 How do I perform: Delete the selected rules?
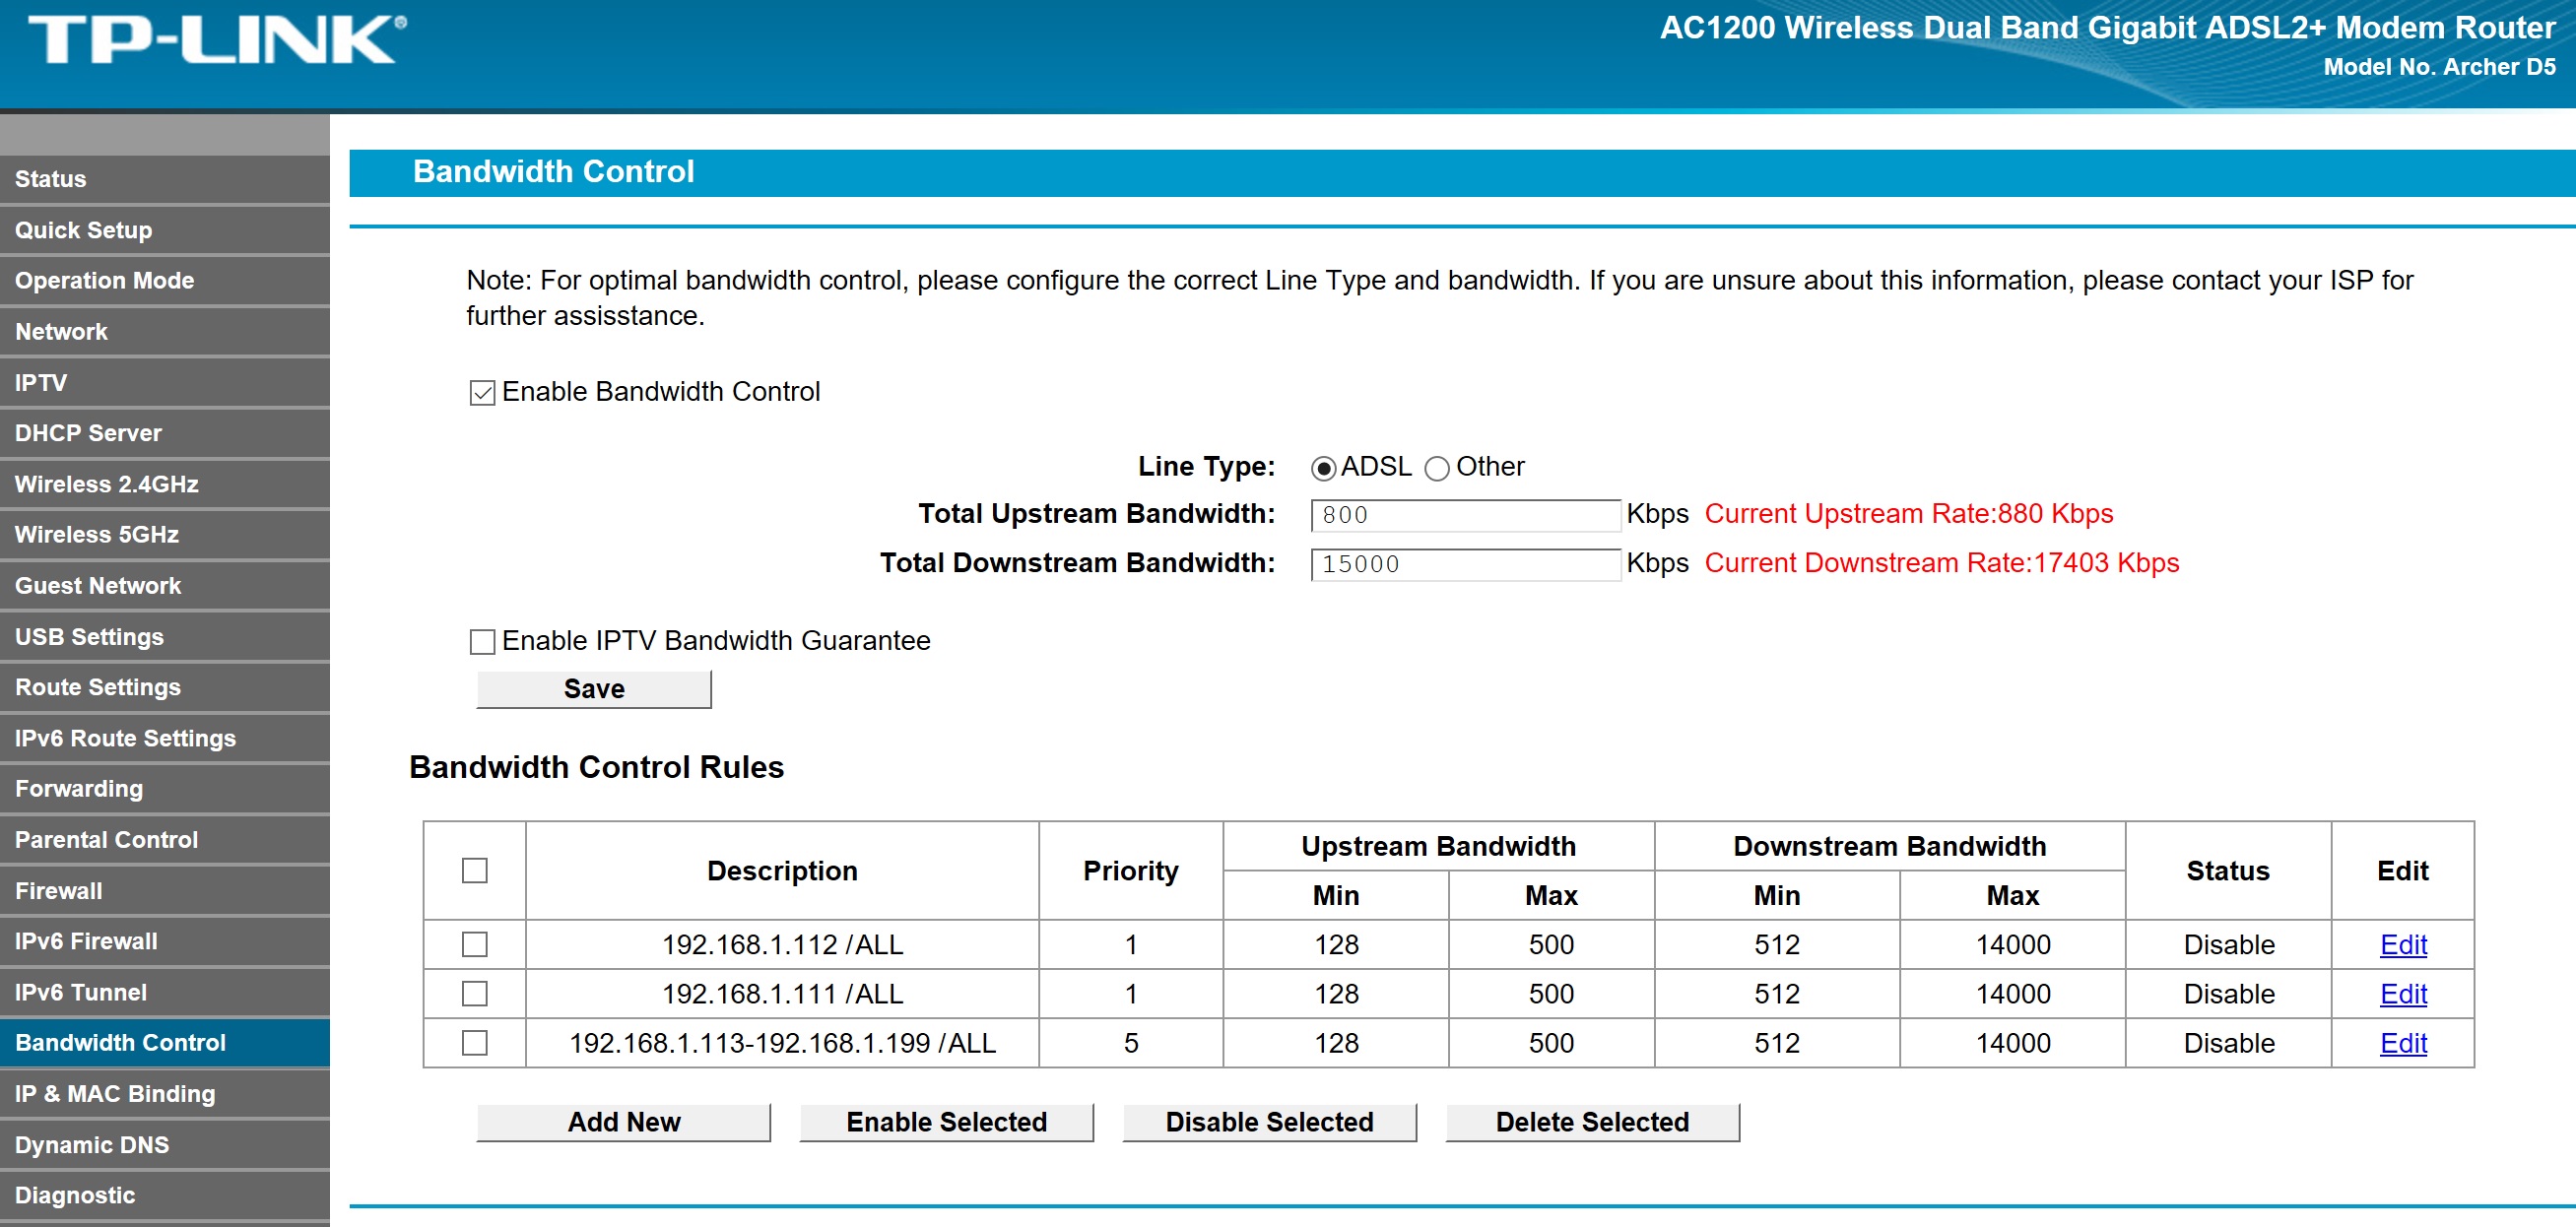click(1591, 1121)
